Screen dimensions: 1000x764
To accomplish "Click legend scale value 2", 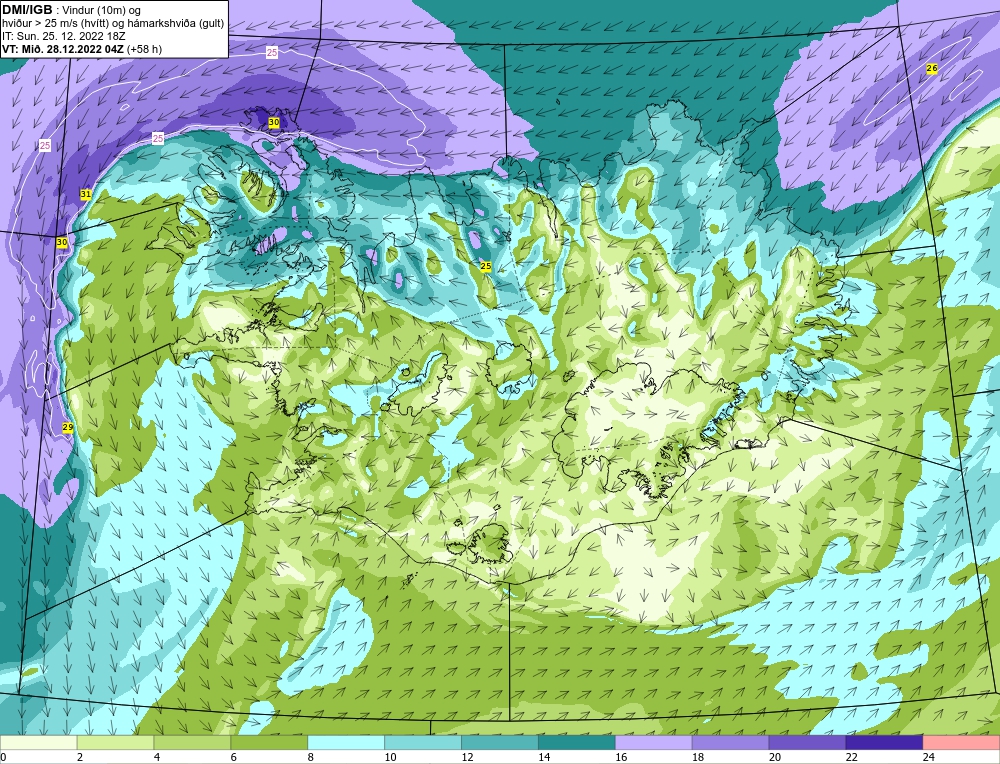I will 80,757.
